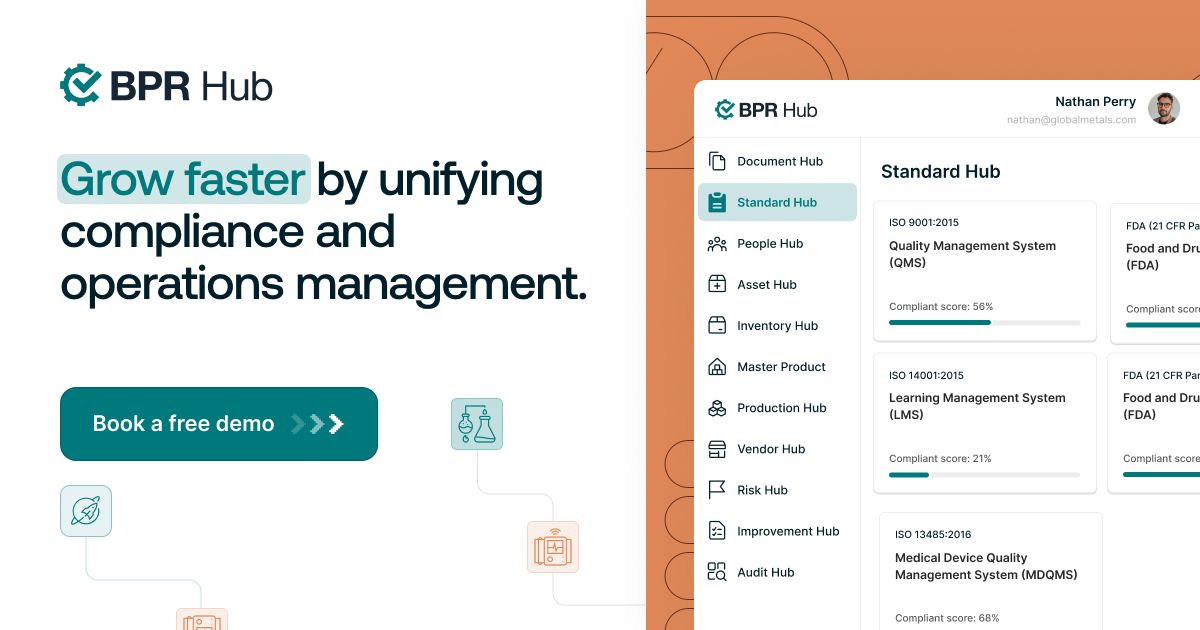This screenshot has height=630, width=1200.
Task: Click the orange medical monitor icon tile
Action: 553,547
